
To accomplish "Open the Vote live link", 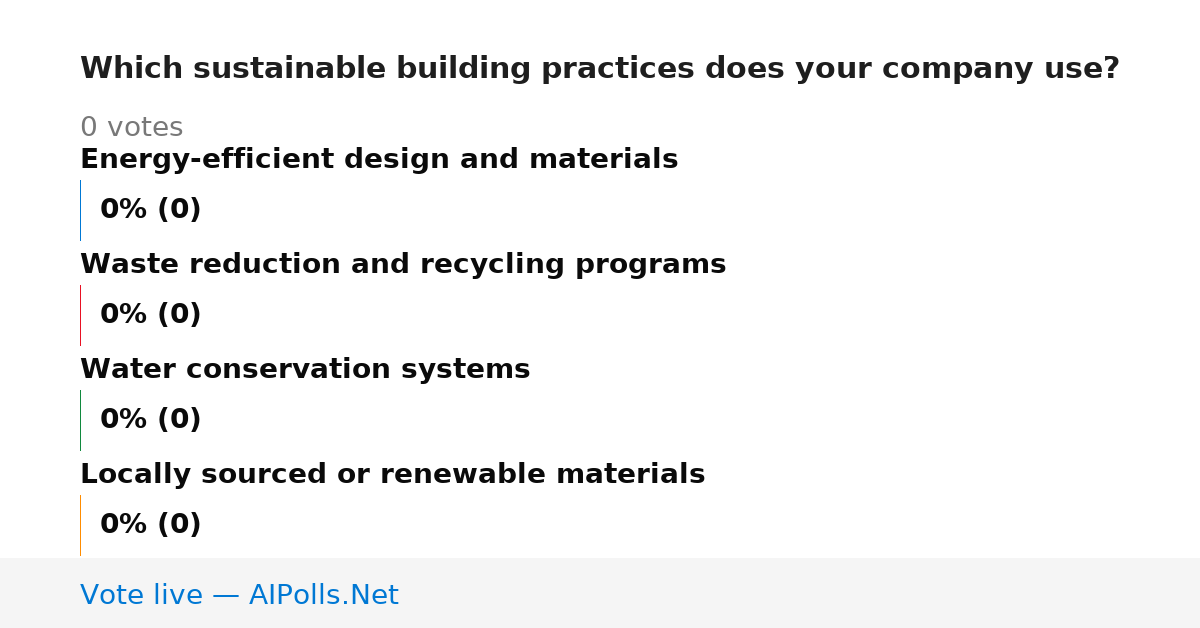I will pyautogui.click(x=239, y=596).
